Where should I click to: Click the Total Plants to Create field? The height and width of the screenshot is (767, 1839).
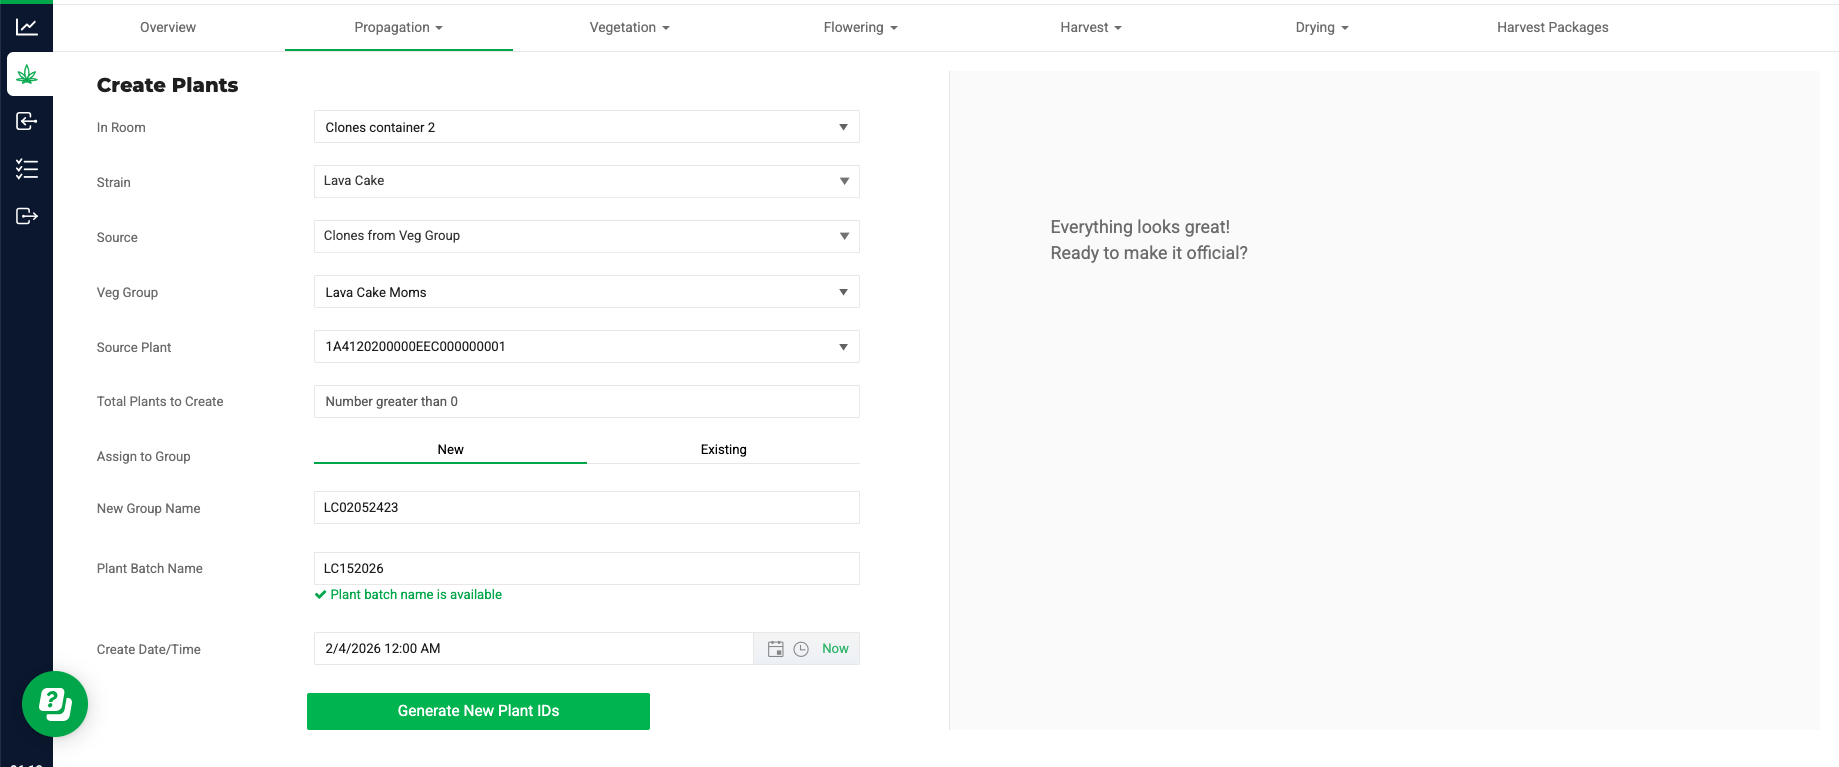pyautogui.click(x=586, y=402)
